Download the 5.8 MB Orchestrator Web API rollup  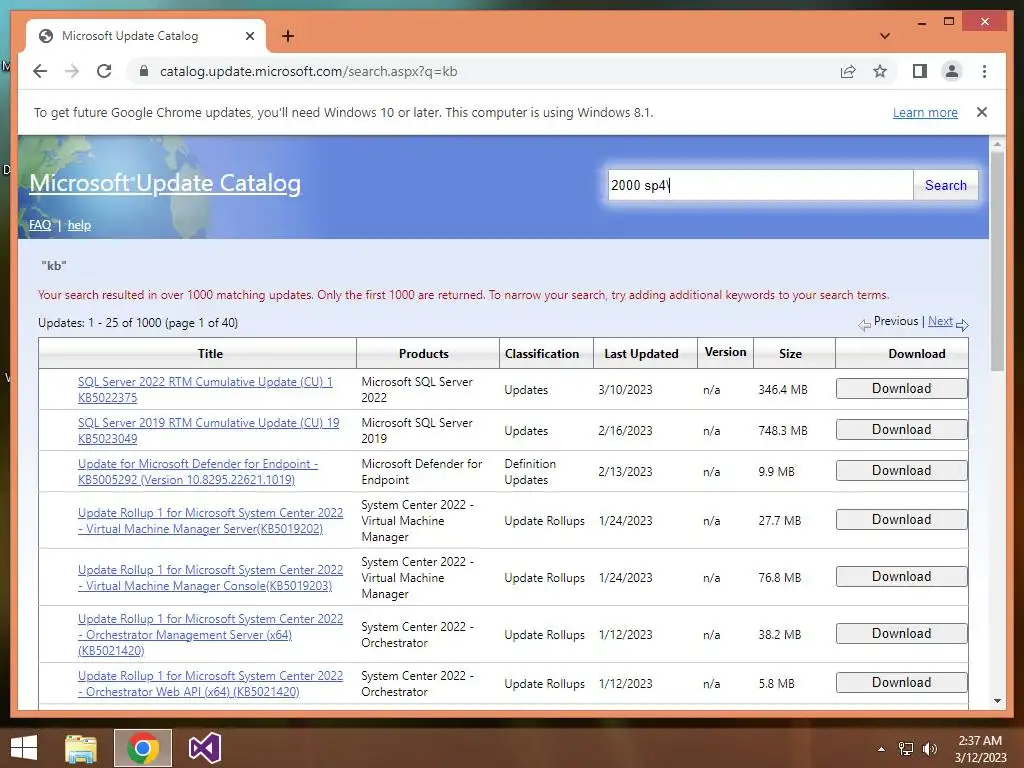901,682
